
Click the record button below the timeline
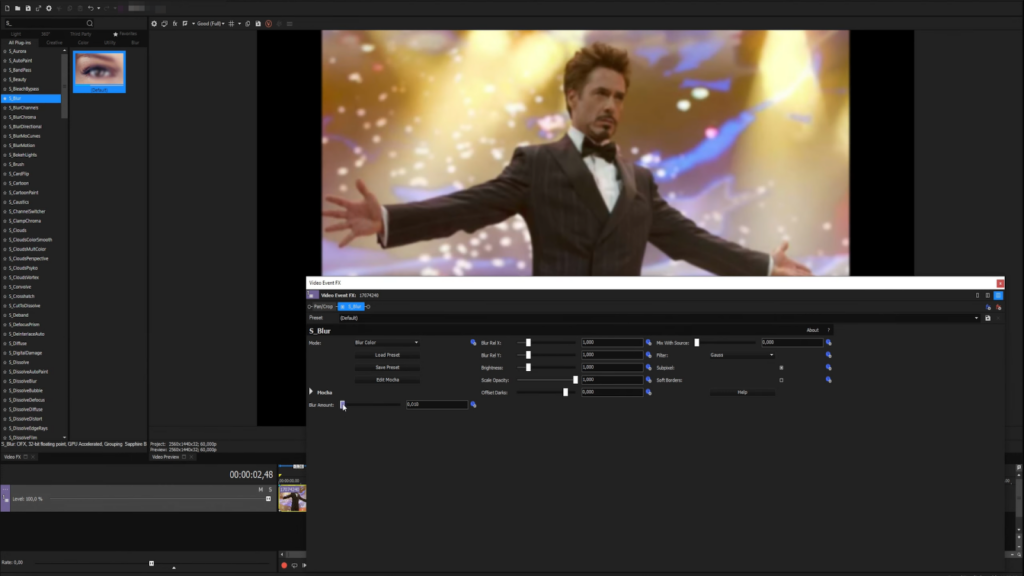(284, 565)
